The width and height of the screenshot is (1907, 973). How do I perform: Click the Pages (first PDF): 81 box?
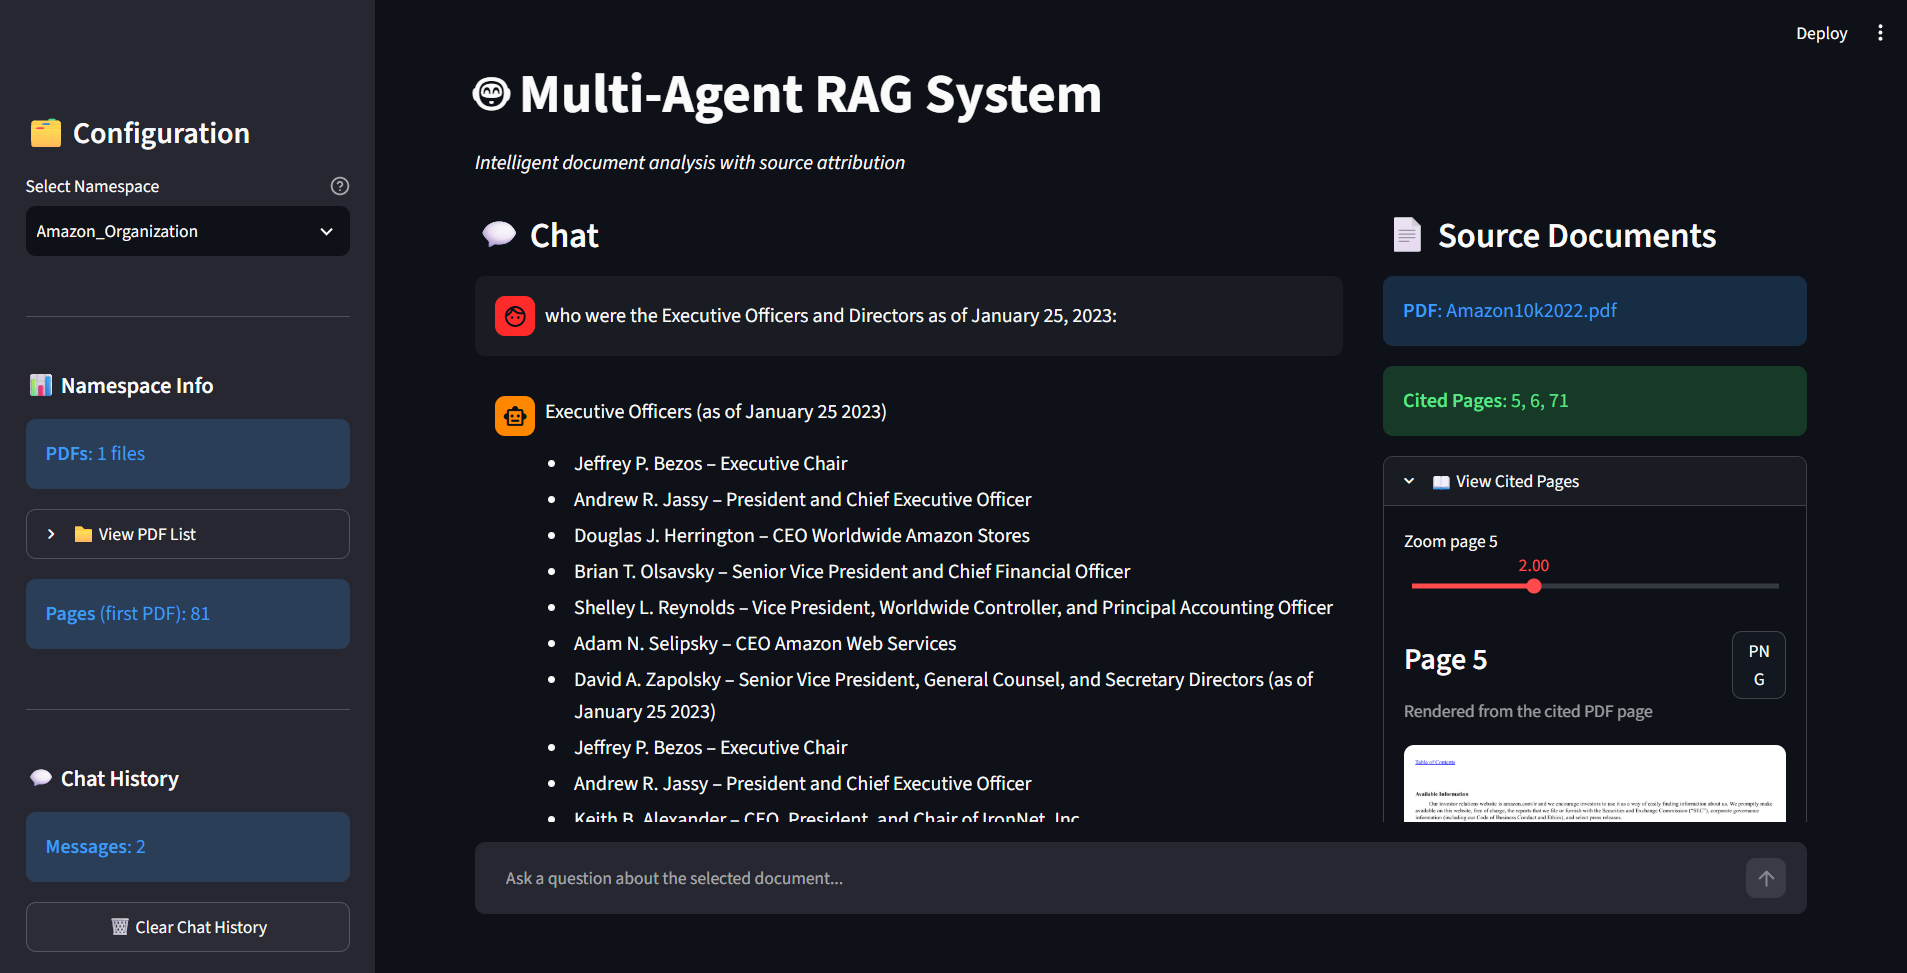click(188, 614)
